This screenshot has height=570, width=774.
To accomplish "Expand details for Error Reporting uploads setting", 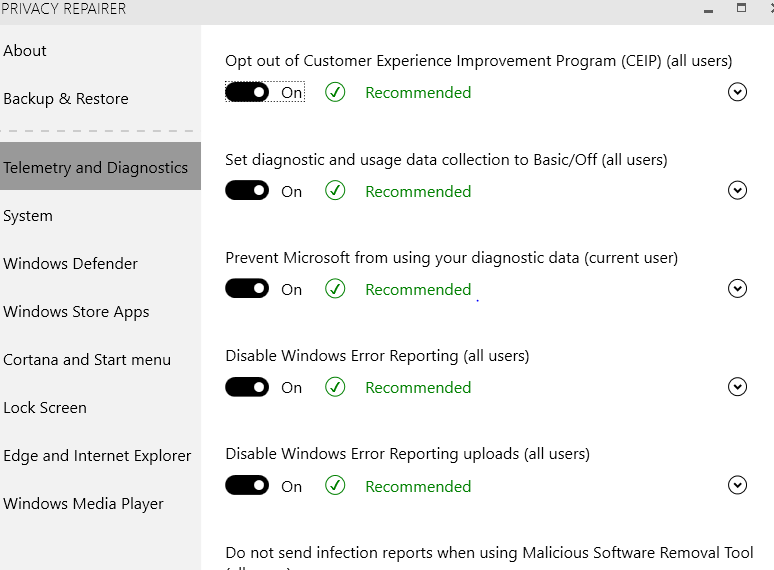I will pos(737,485).
